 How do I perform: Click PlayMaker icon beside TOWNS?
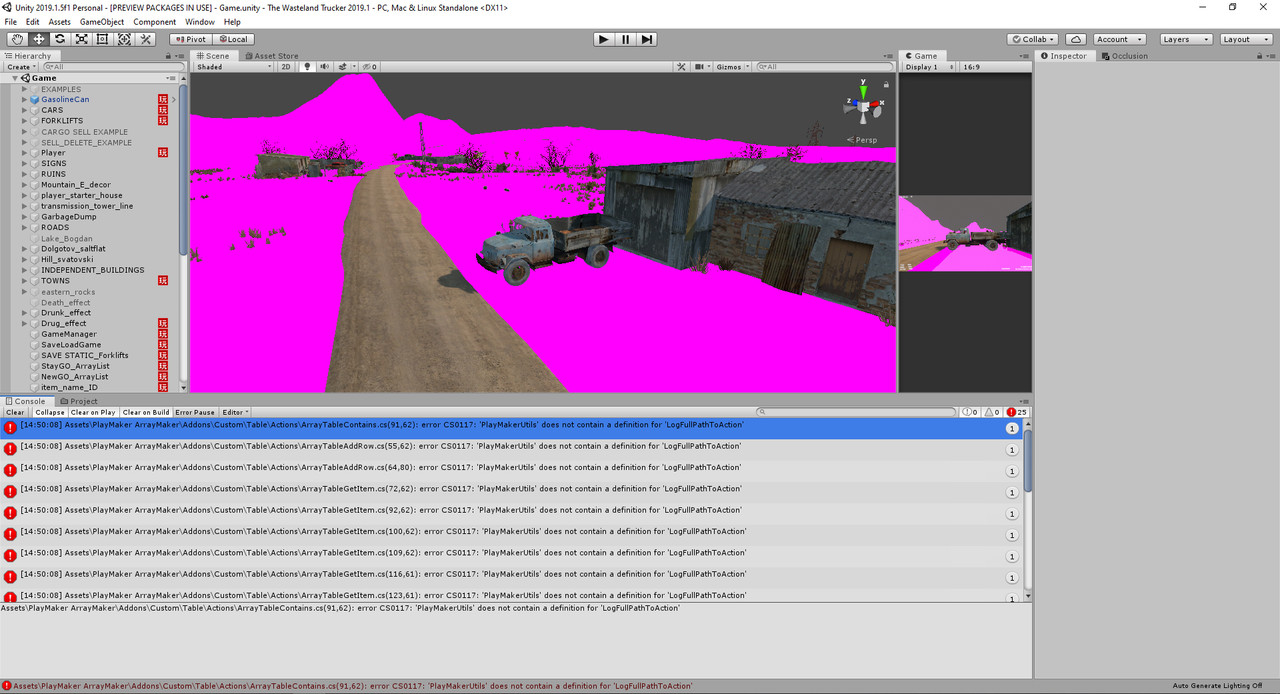(x=163, y=281)
